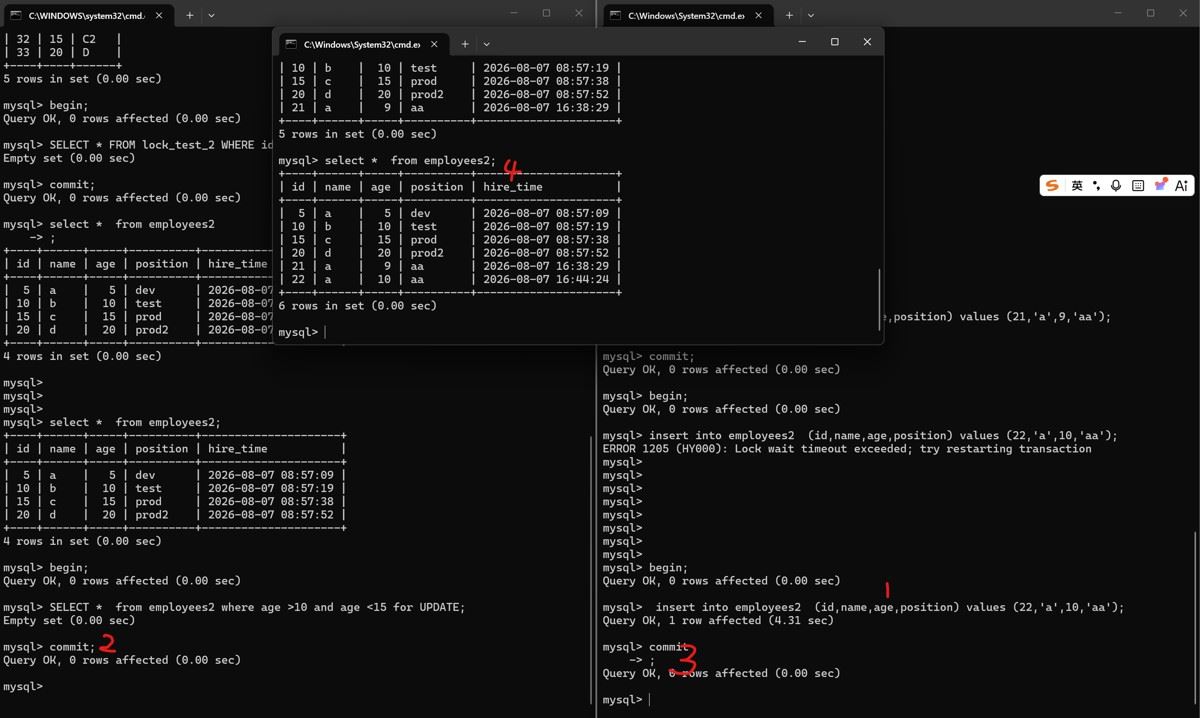Maximize the middle terminal window
Viewport: 1200px width, 718px height.
pyautogui.click(x=835, y=42)
